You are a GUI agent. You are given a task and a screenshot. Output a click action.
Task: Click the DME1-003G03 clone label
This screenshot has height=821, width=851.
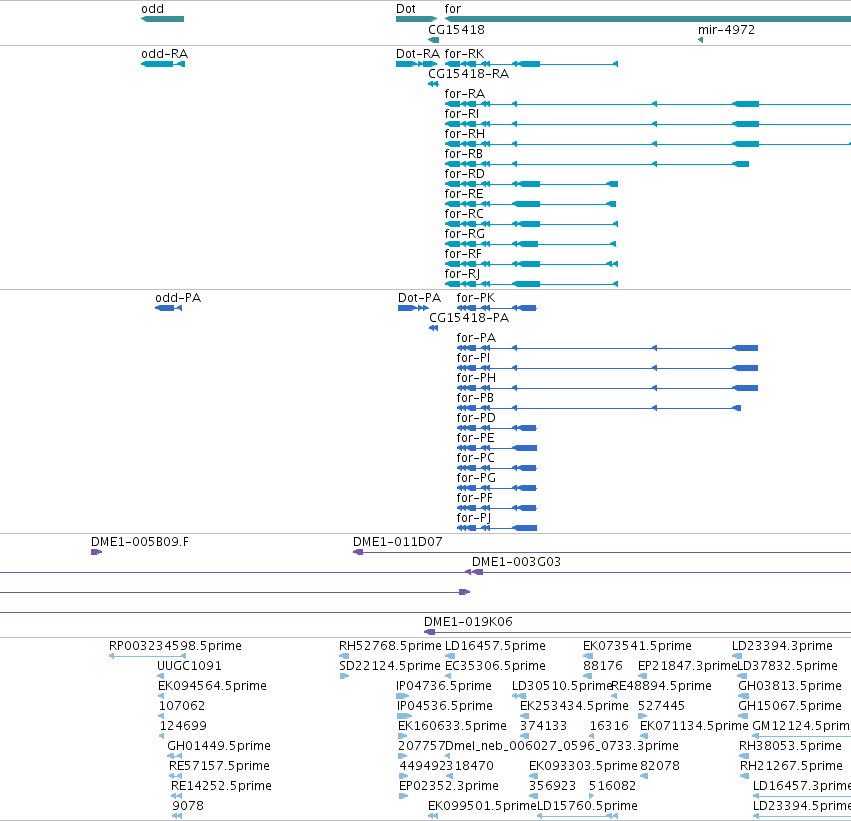[x=516, y=562]
